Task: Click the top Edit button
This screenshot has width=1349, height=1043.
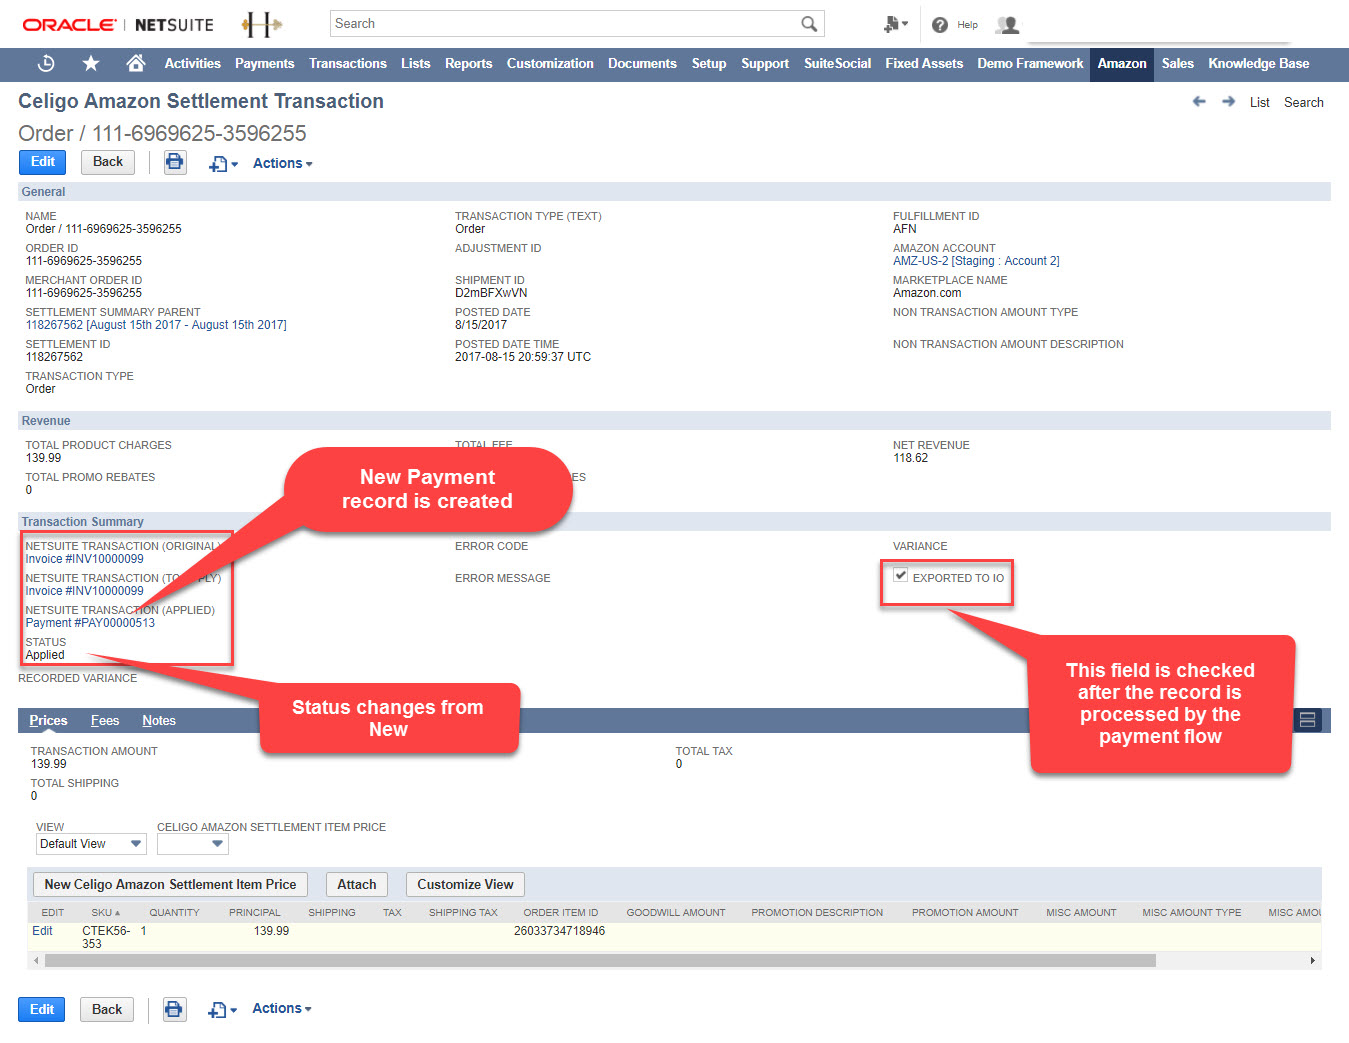Action: point(43,162)
